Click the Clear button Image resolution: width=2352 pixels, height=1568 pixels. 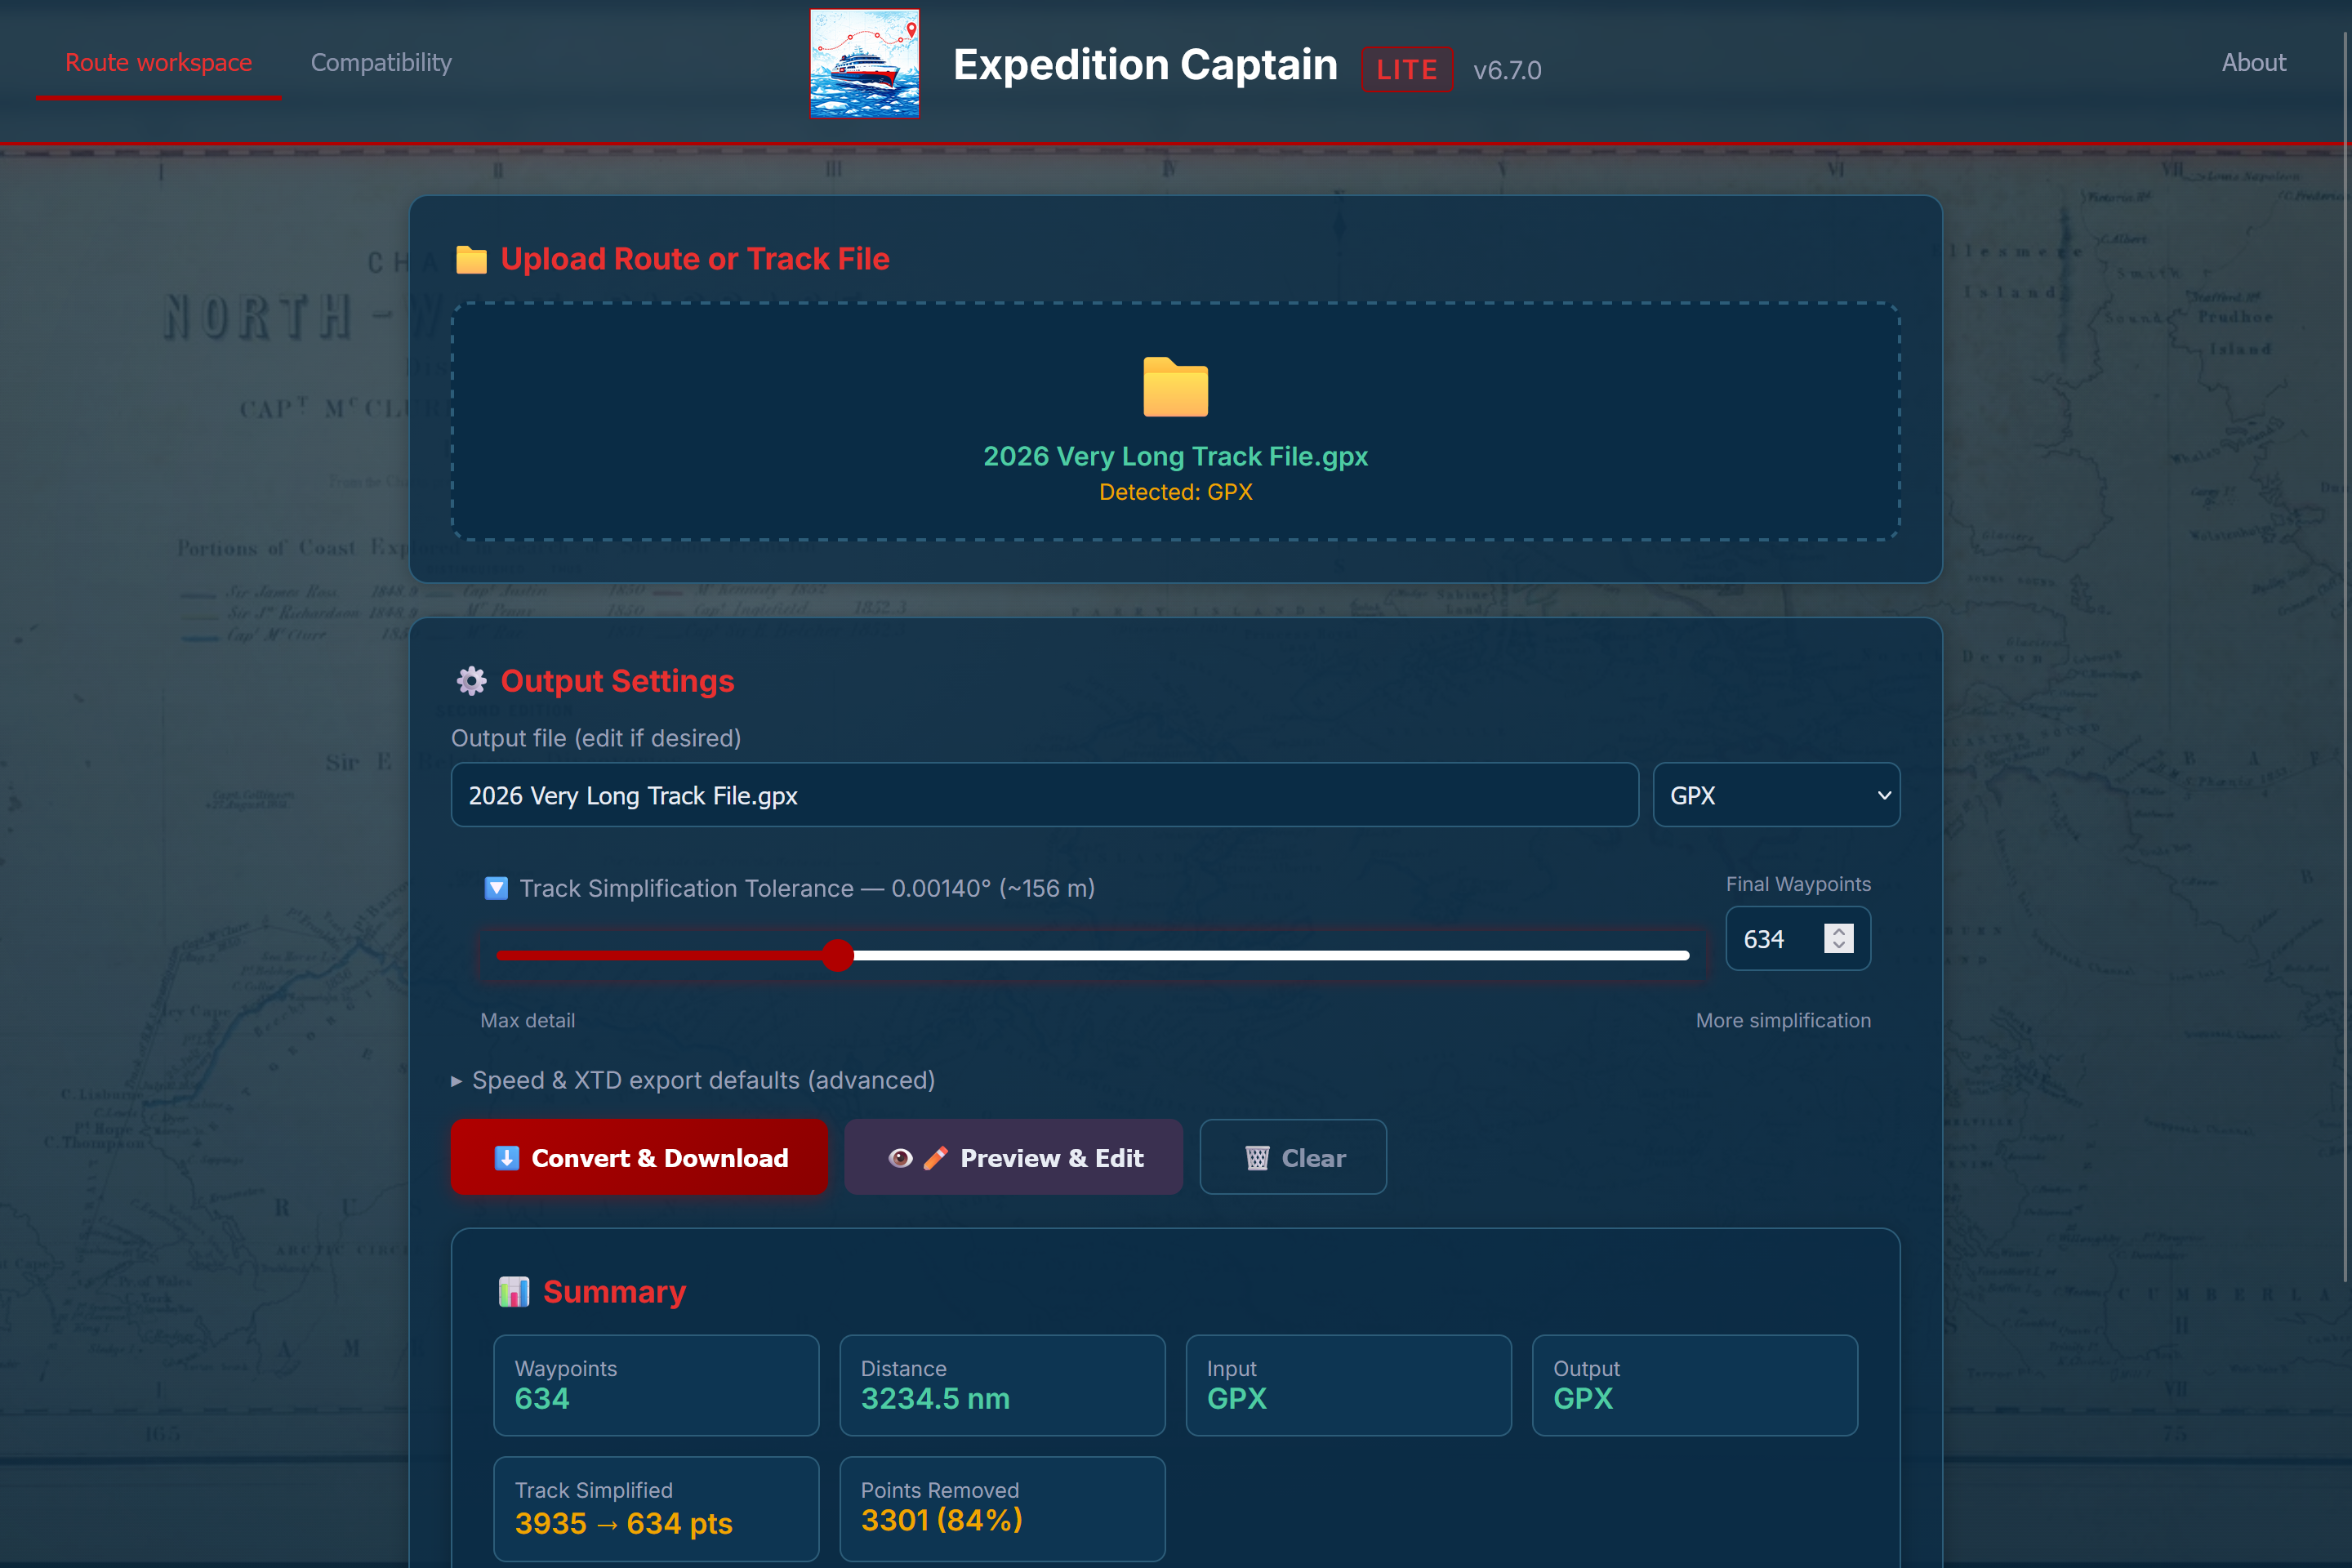point(1293,1157)
